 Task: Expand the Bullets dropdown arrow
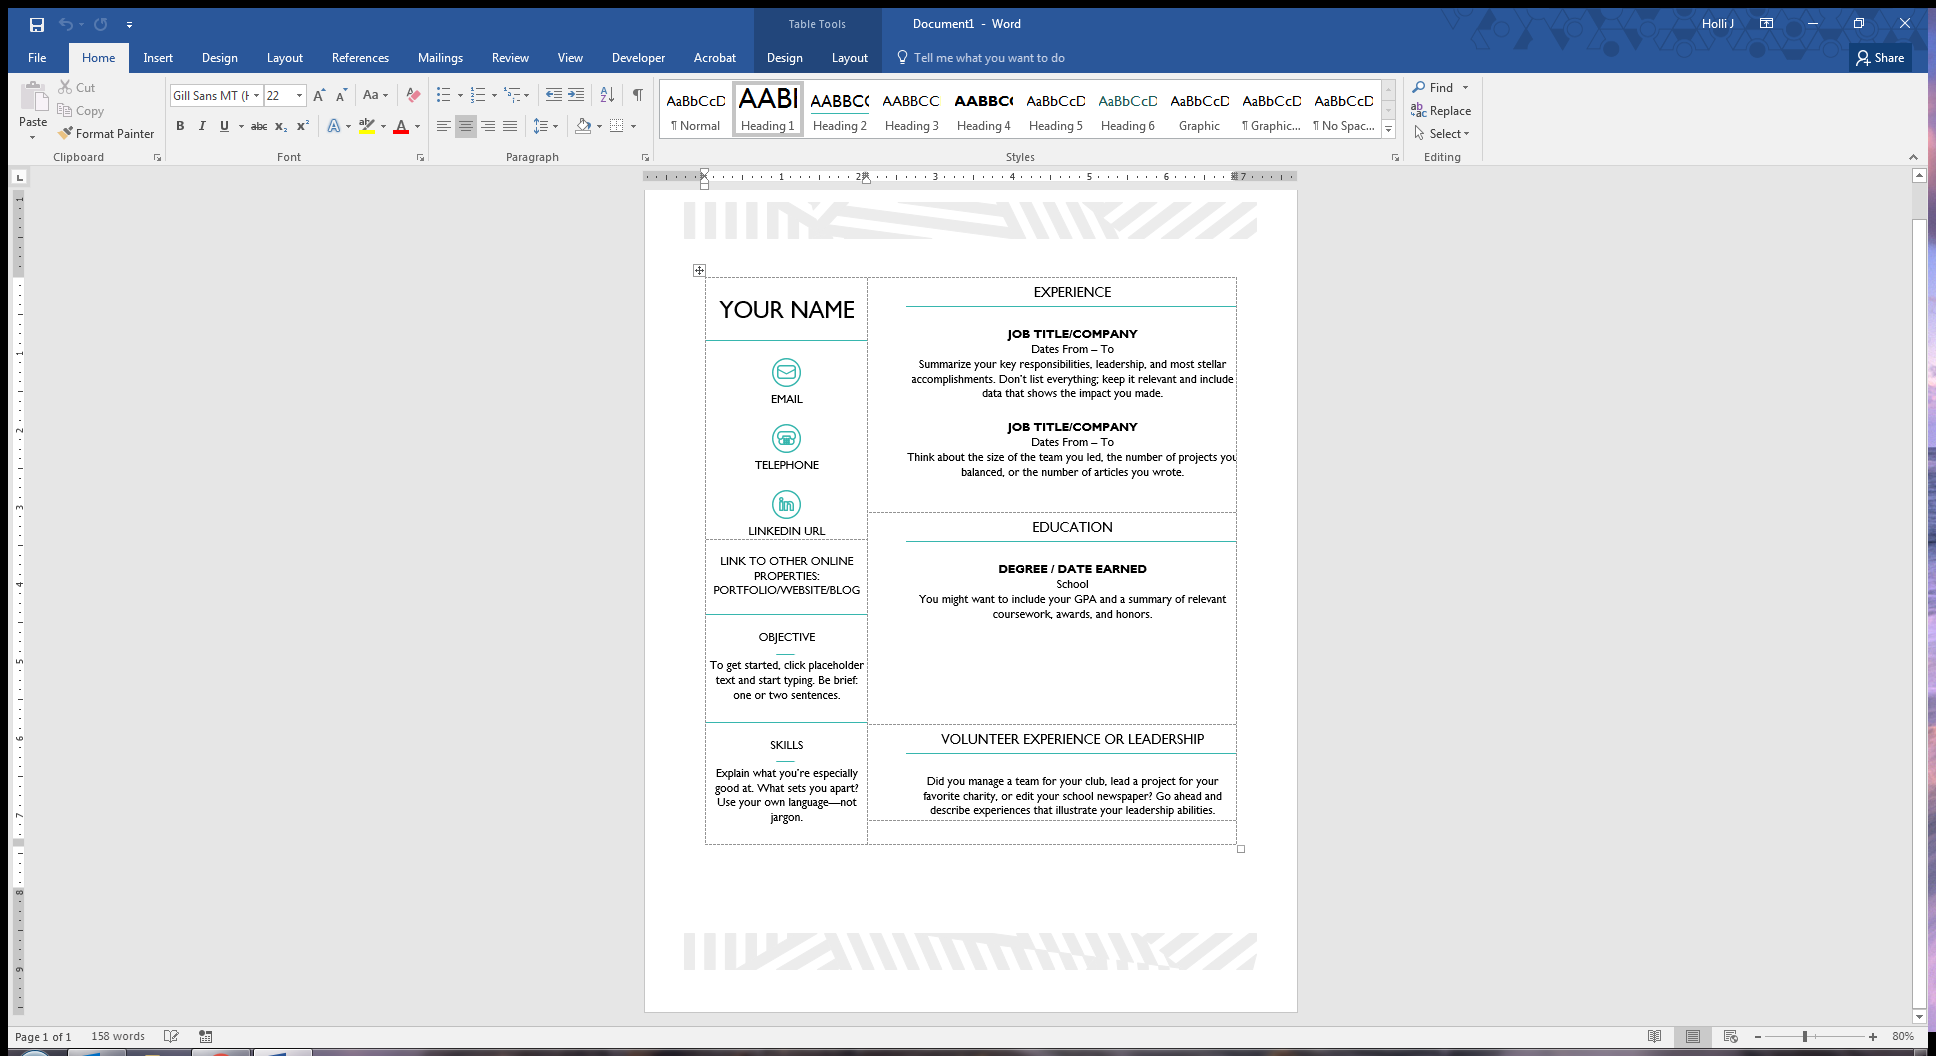460,96
